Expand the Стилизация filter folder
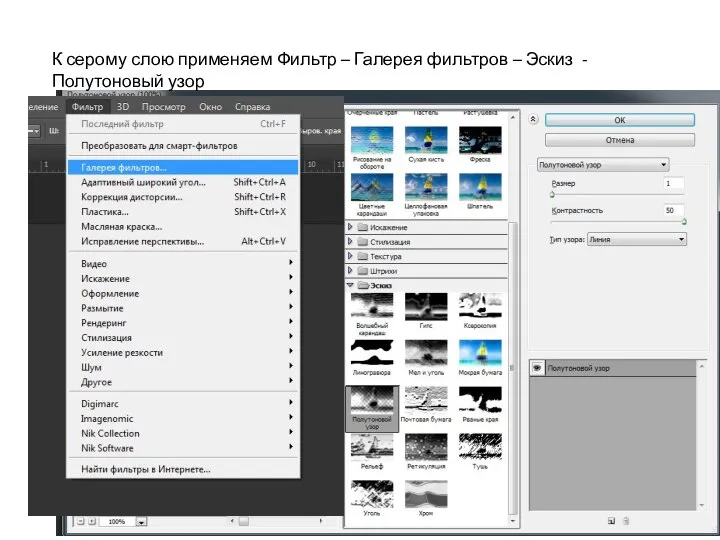The width and height of the screenshot is (720, 540). [350, 242]
